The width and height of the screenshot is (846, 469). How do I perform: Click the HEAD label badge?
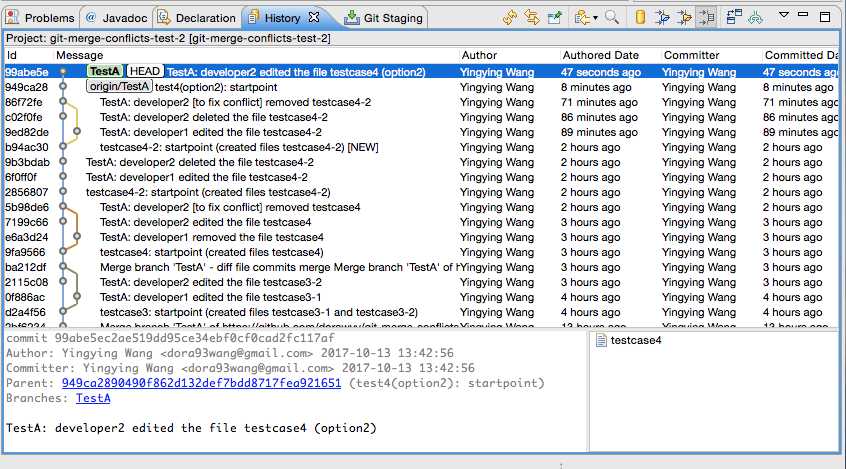145,71
